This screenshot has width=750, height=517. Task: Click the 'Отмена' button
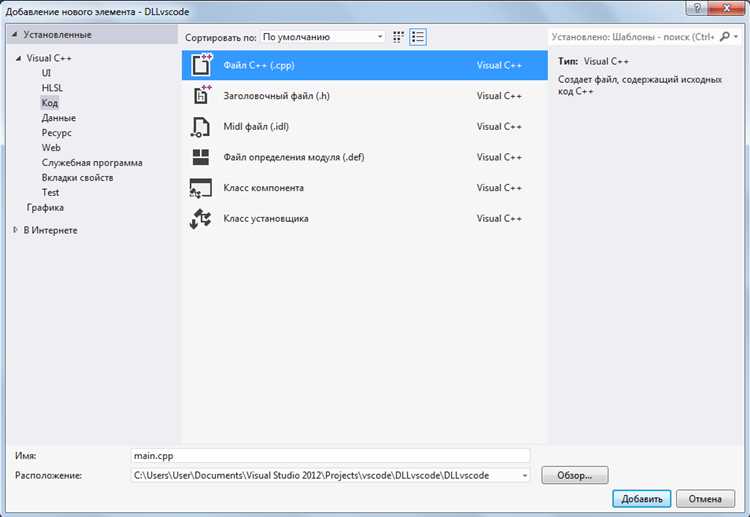click(705, 499)
